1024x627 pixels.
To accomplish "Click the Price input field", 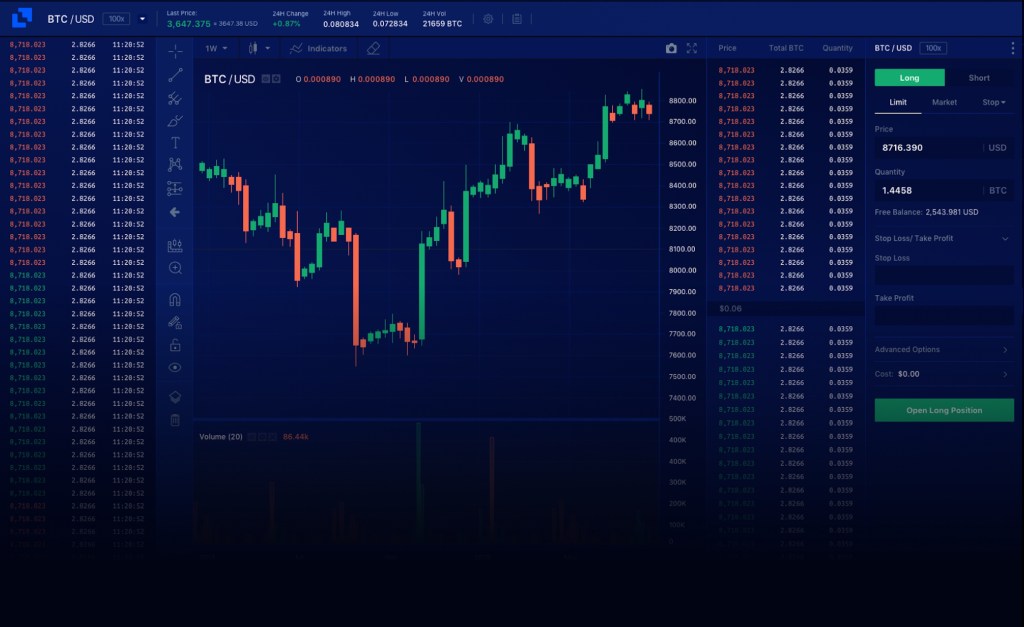I will point(928,148).
